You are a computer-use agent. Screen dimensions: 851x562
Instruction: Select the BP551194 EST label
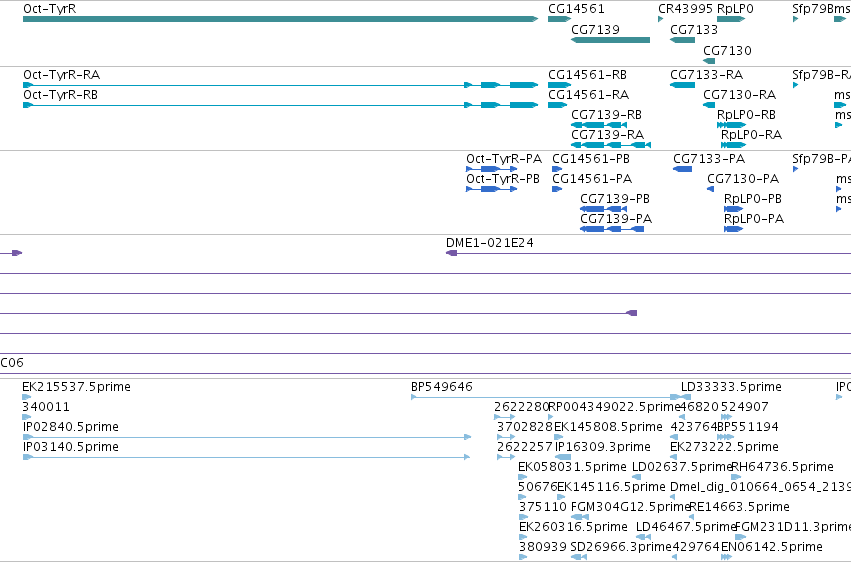748,427
